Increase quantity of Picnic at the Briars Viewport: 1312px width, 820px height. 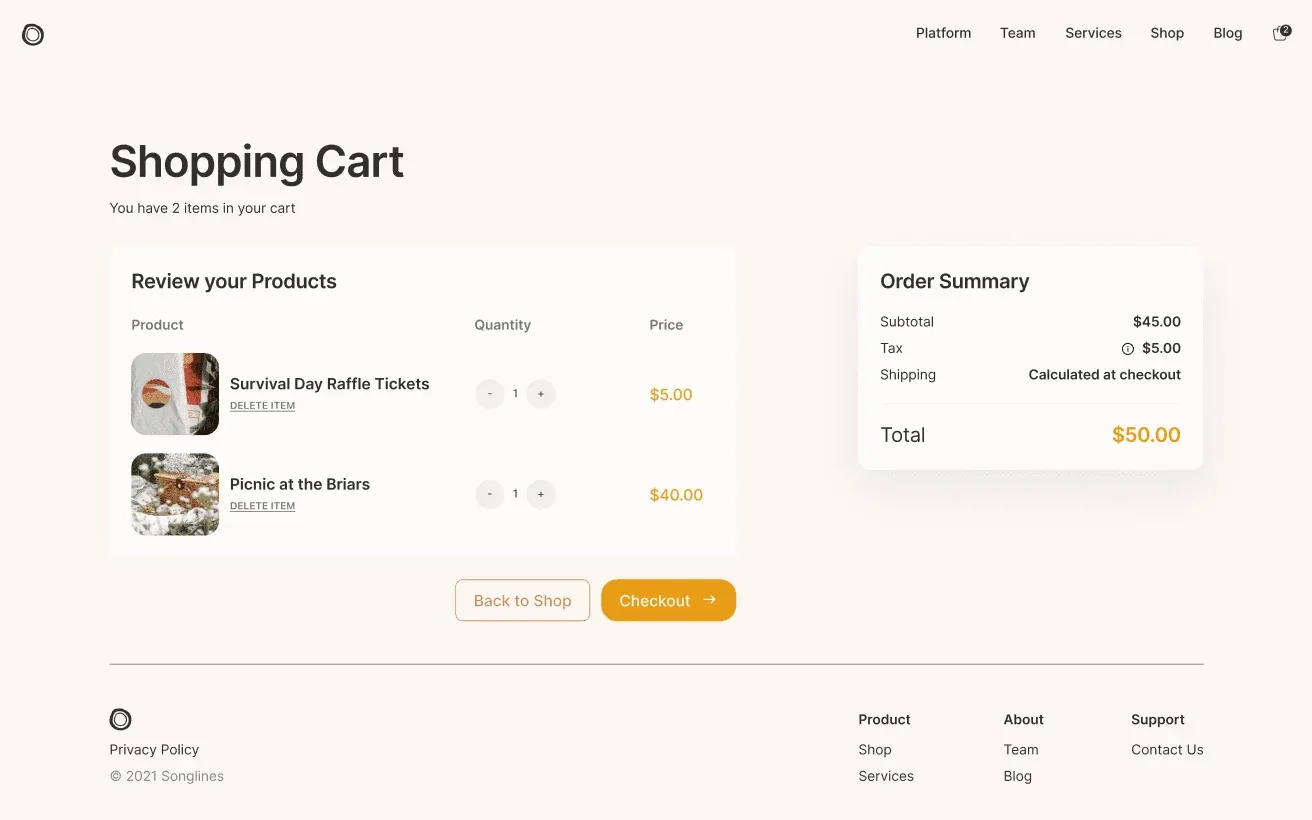541,494
